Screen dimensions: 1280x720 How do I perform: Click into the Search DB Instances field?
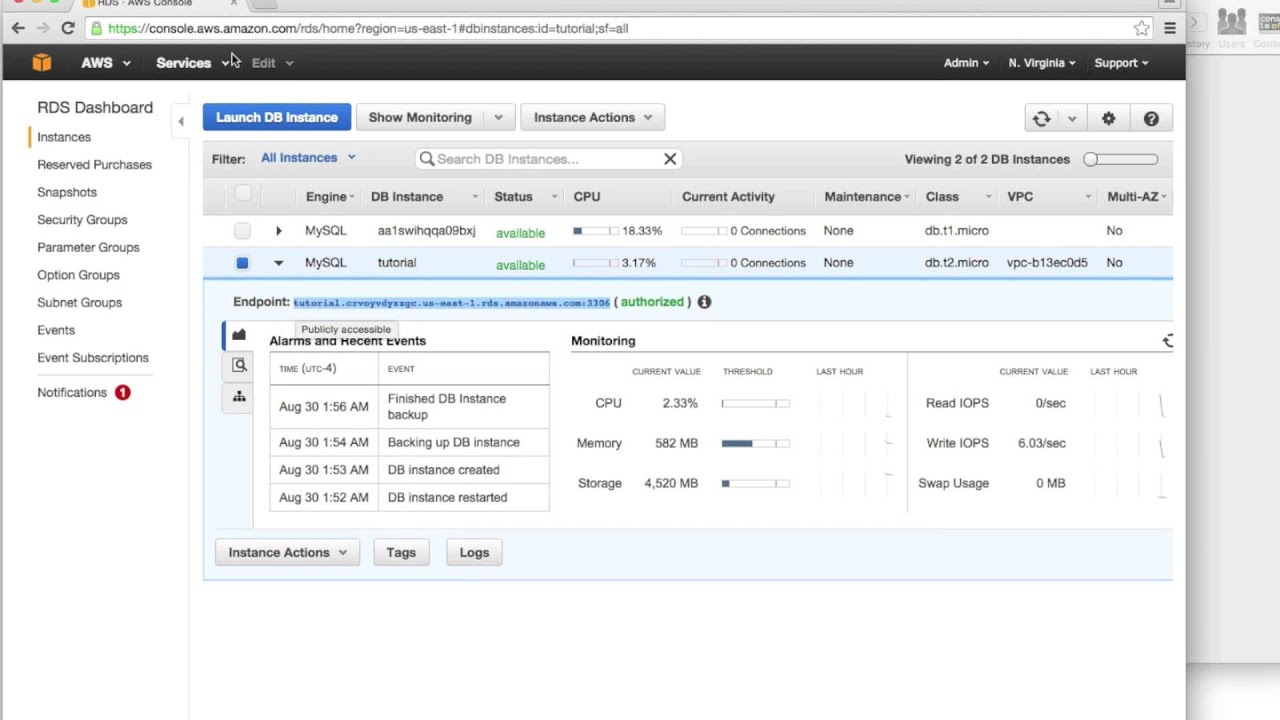point(550,158)
